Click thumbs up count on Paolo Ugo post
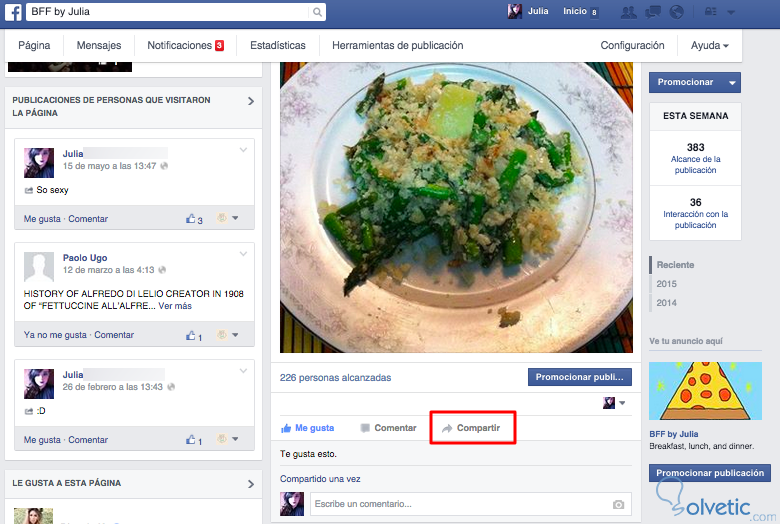 (x=200, y=337)
